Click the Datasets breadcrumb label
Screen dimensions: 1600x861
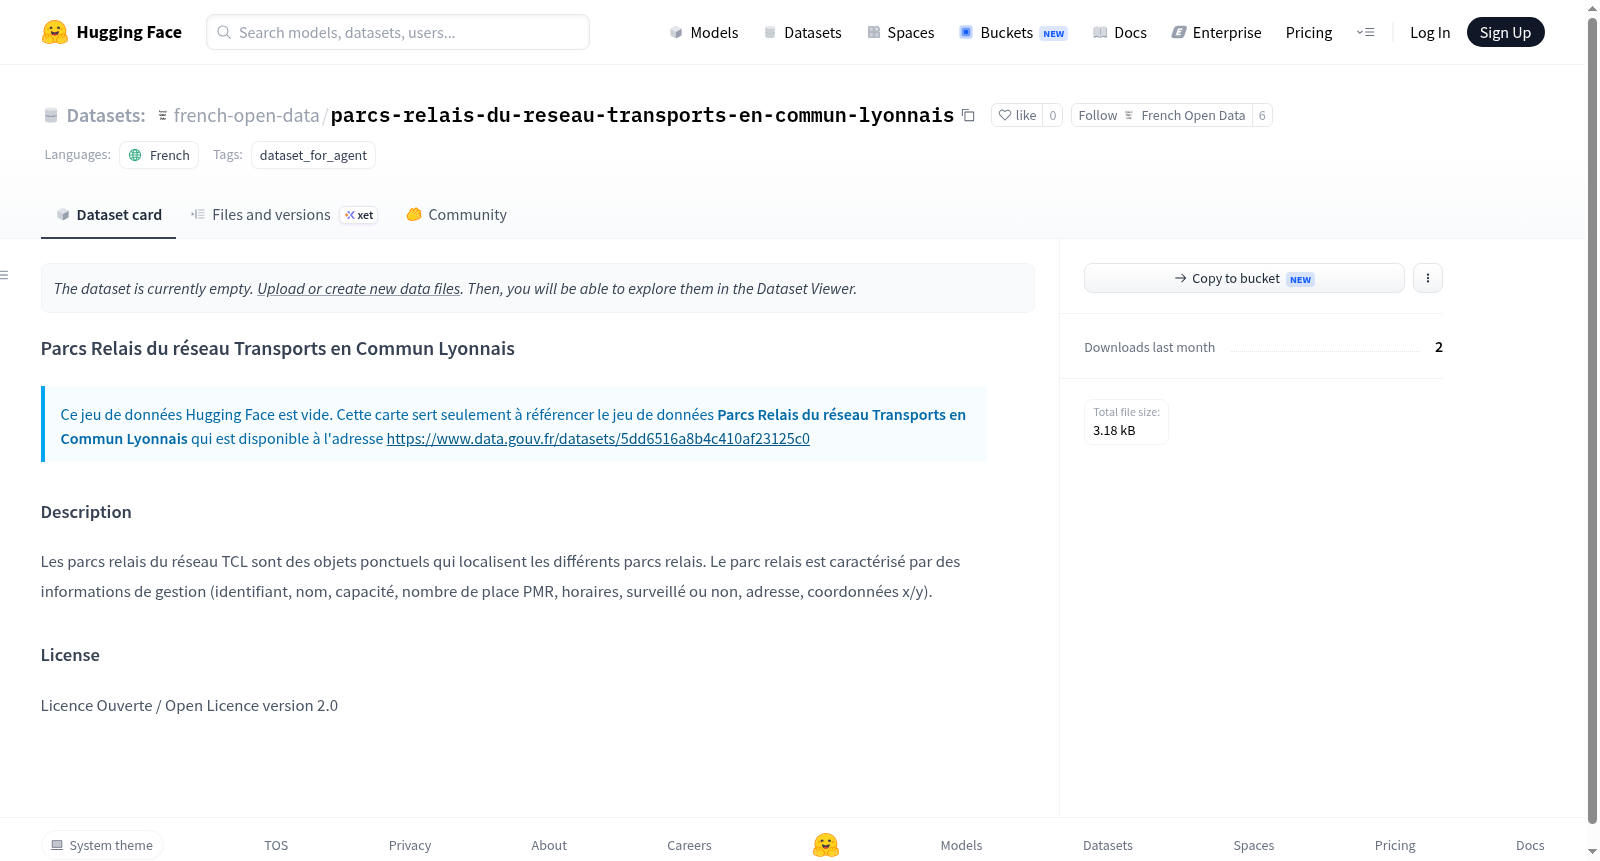[x=106, y=115]
